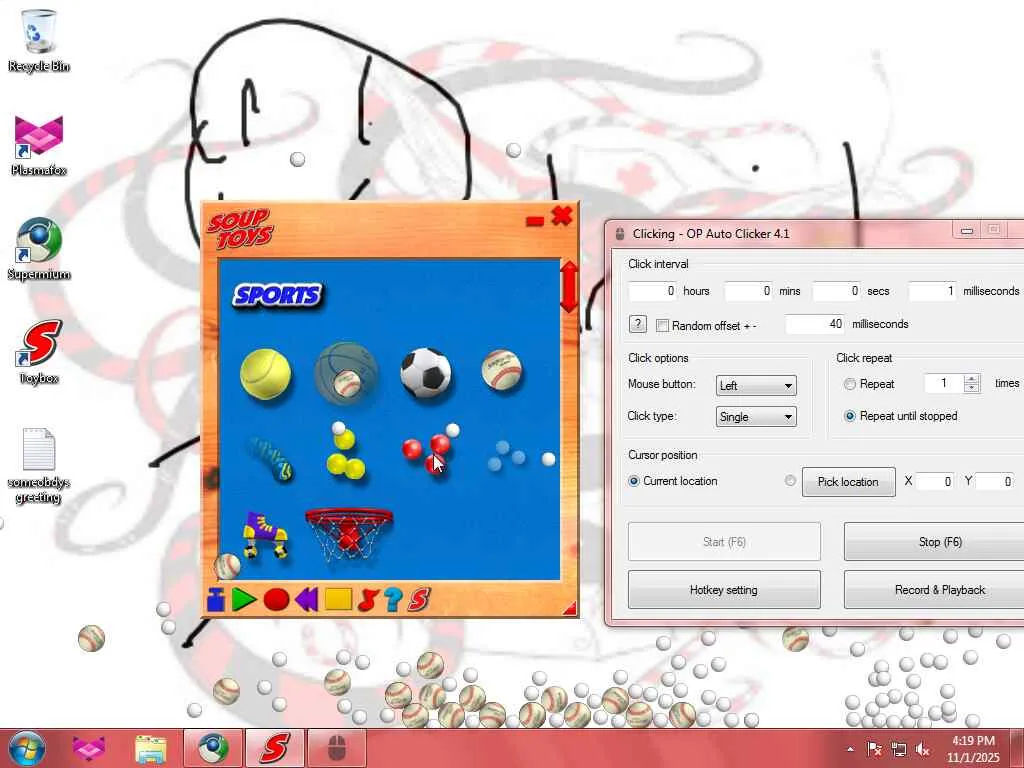Select the Toybox desktop shortcut

[x=39, y=353]
